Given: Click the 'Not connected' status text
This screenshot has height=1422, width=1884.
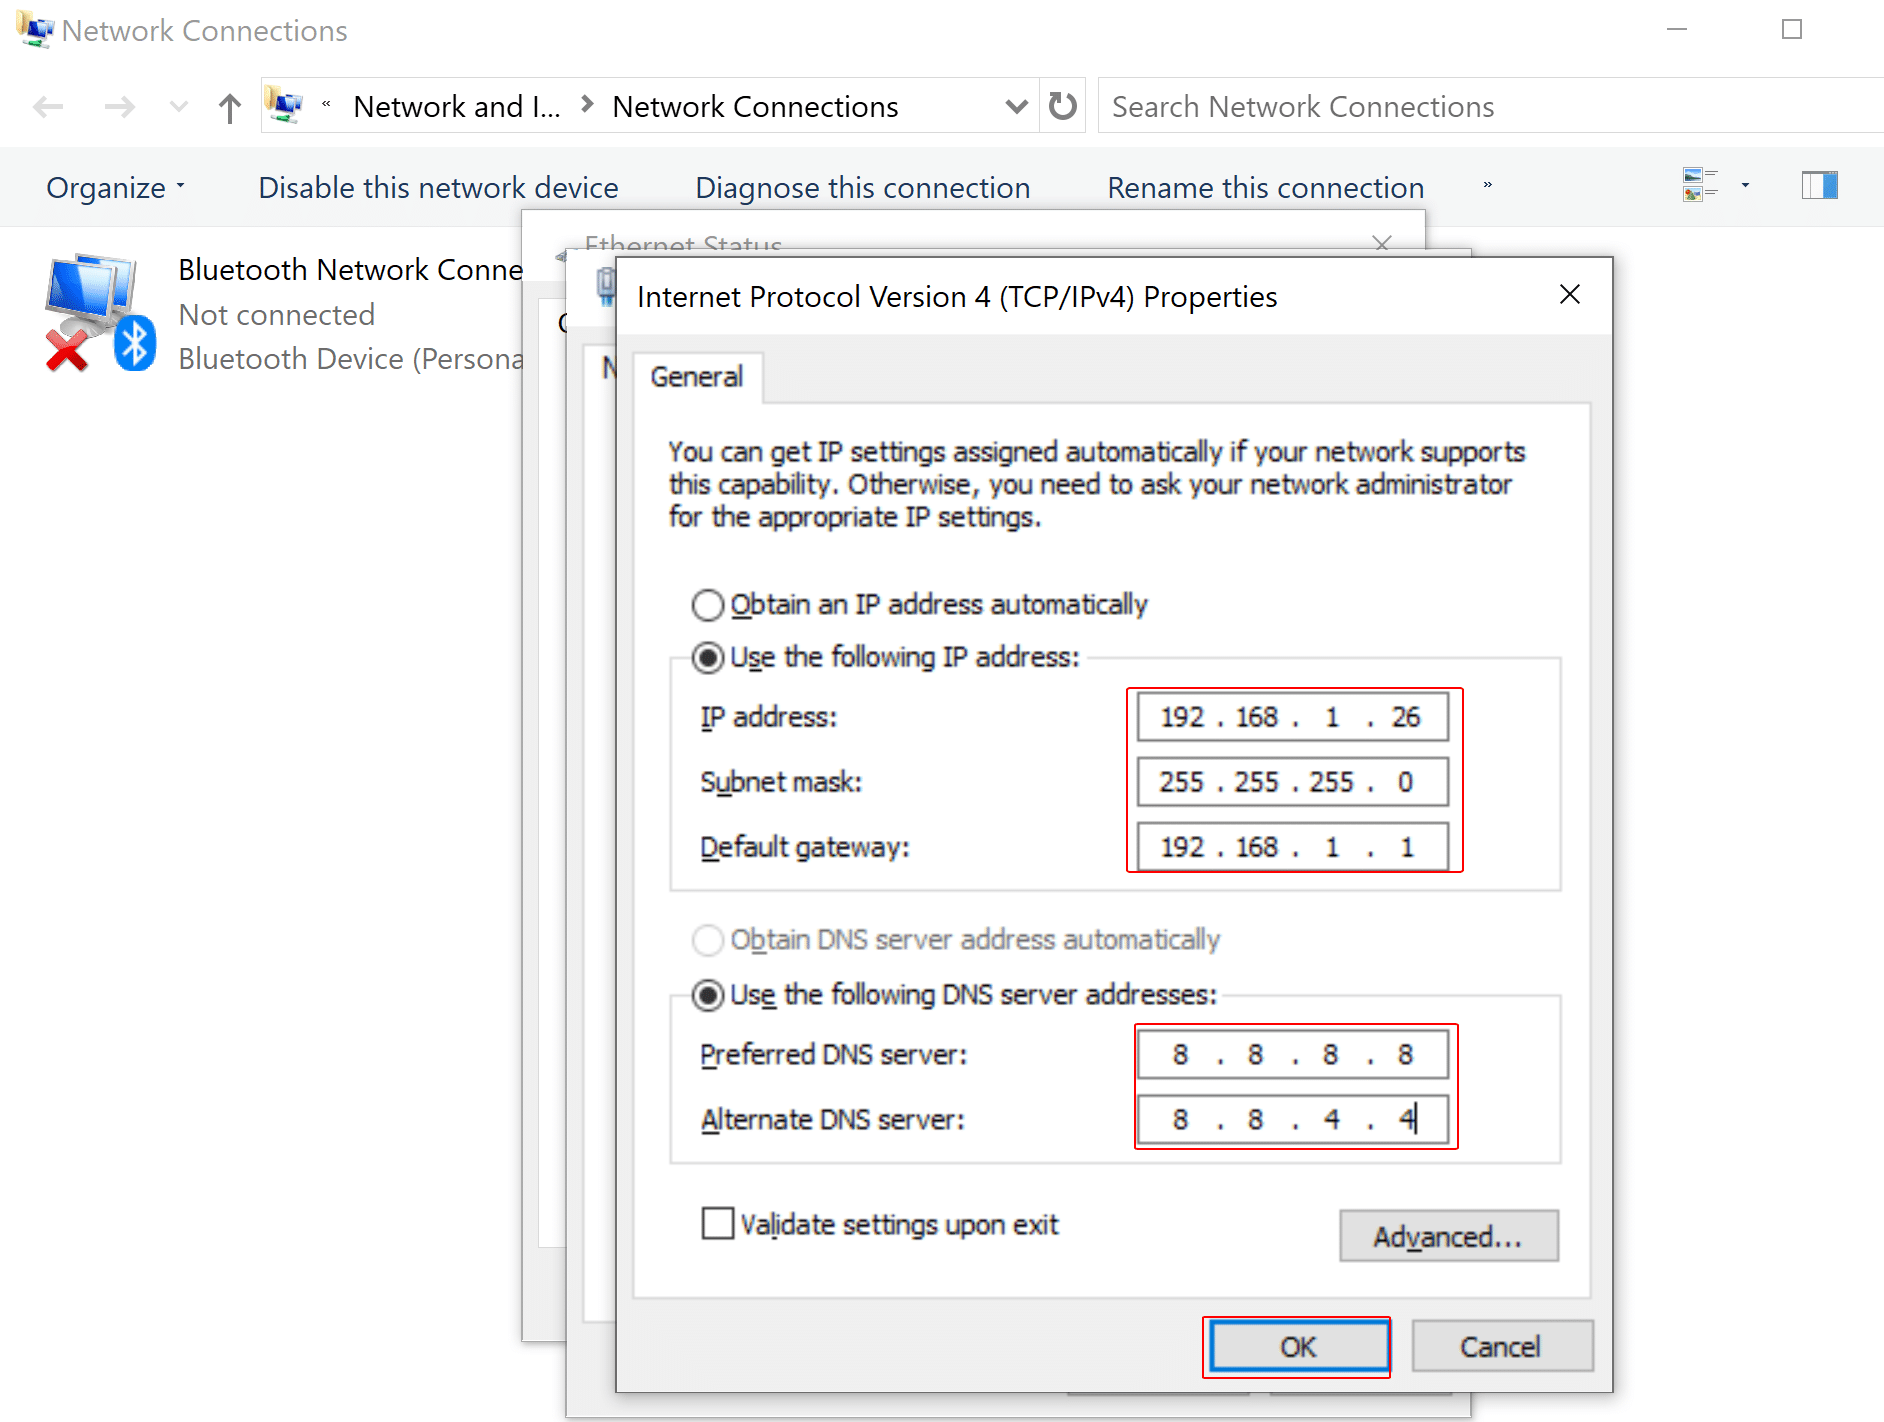Looking at the screenshot, I should 276,315.
